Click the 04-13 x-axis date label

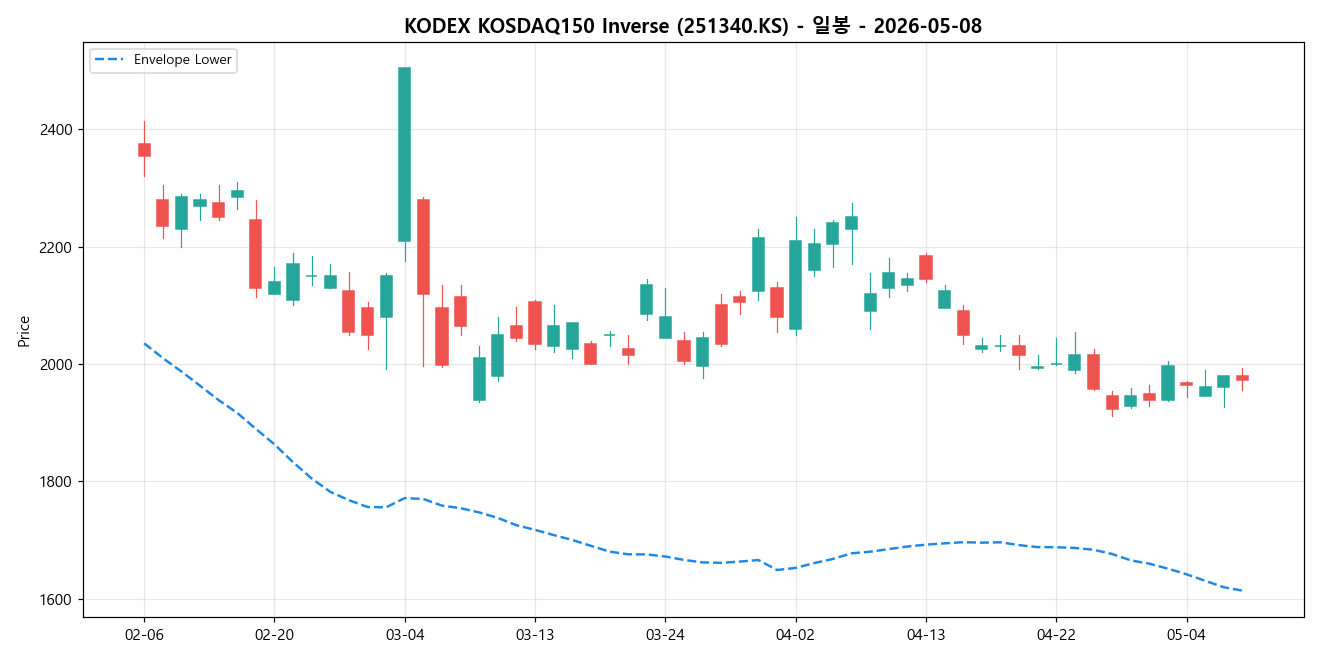925,635
